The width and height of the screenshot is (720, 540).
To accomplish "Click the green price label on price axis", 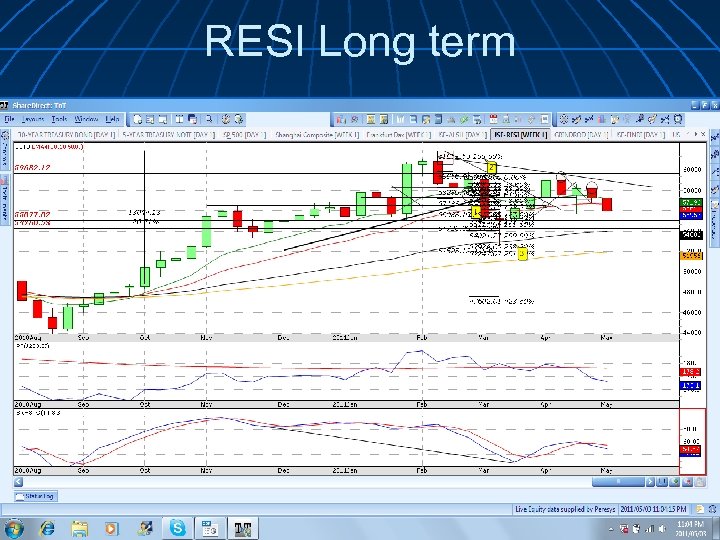I will [691, 202].
